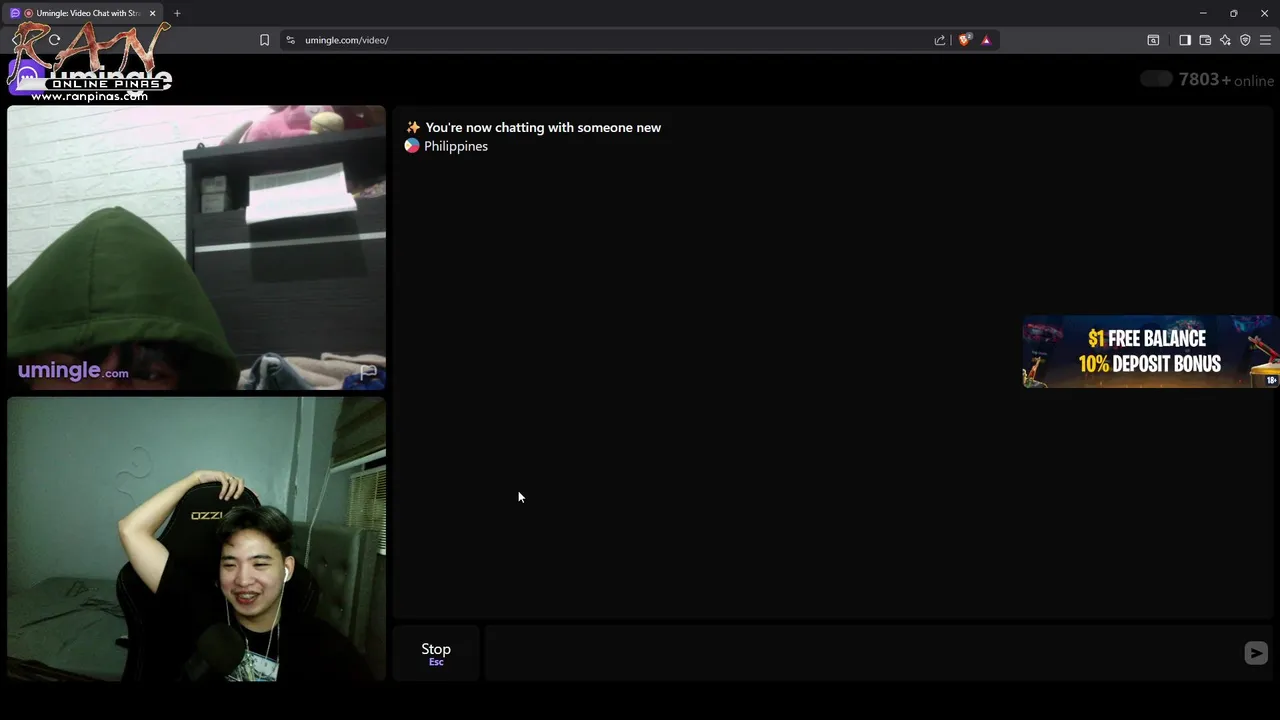Open Brave Shields panel
This screenshot has width=1280, height=720.
point(964,40)
